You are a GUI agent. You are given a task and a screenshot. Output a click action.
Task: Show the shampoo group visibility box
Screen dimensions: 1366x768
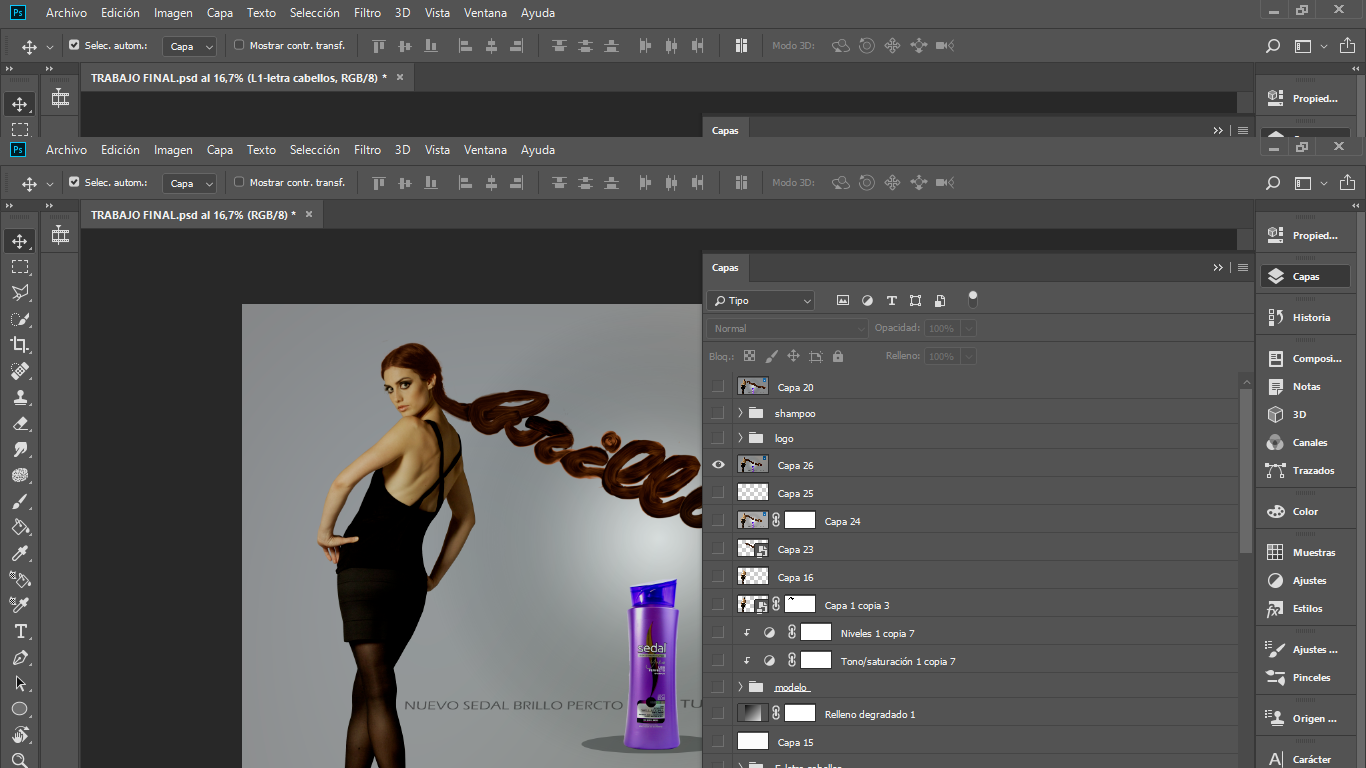pos(717,412)
